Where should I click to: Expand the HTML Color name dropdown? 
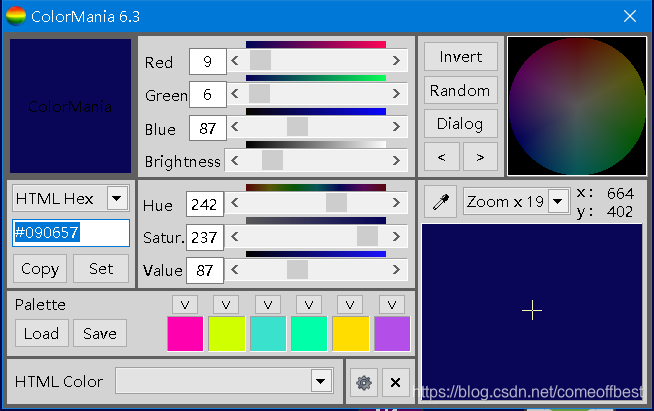click(x=321, y=381)
